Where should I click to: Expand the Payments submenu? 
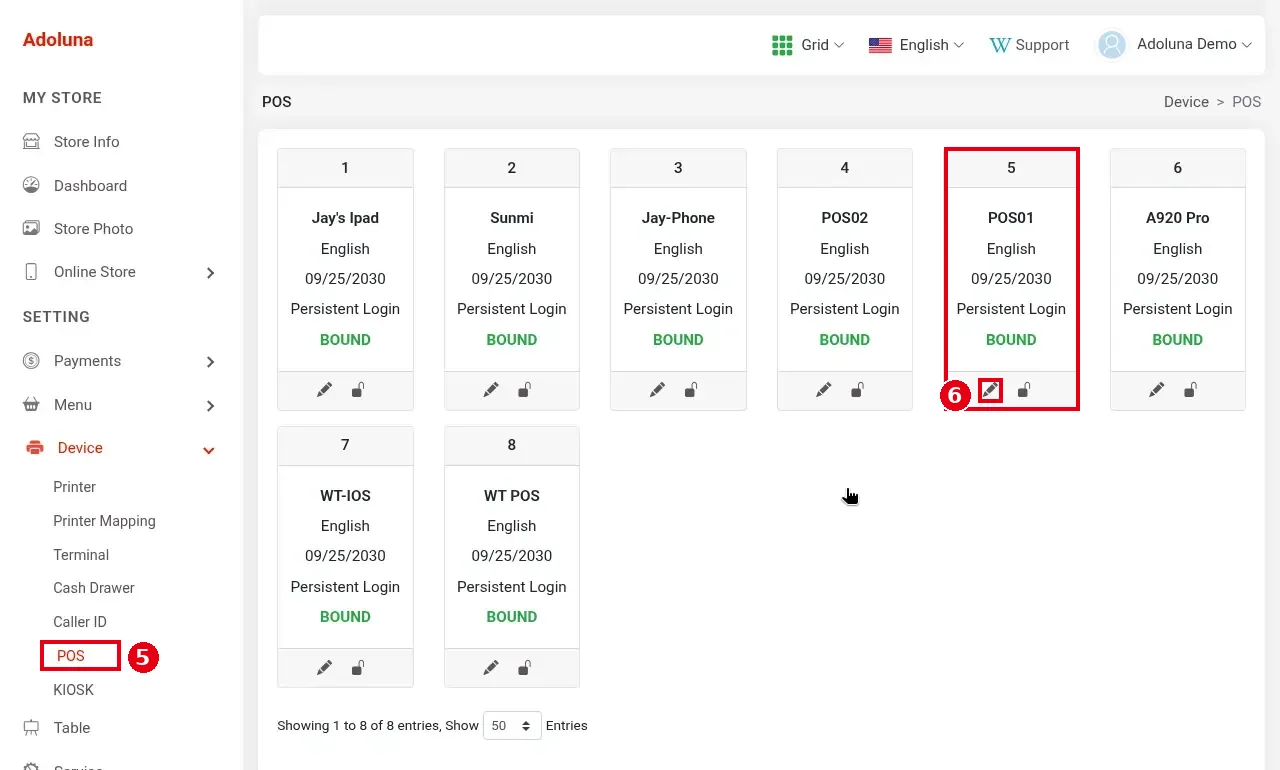coord(210,361)
